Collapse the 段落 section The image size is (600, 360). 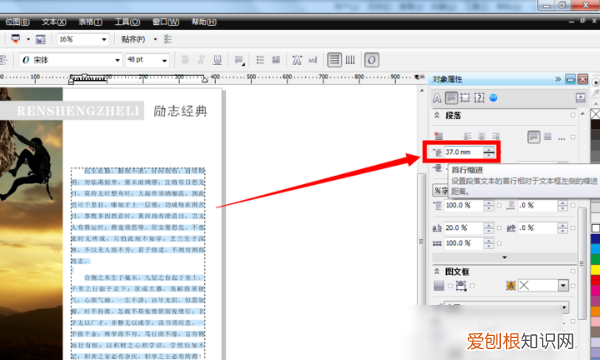coord(437,115)
